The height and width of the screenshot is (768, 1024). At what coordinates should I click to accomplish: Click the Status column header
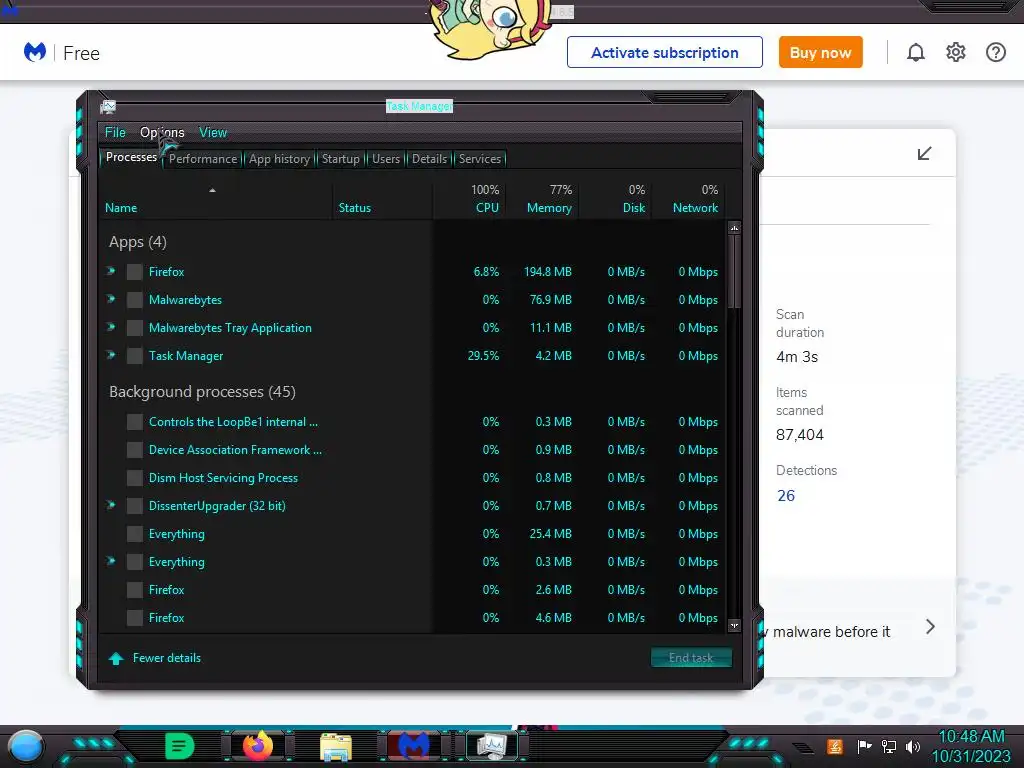click(x=382, y=199)
